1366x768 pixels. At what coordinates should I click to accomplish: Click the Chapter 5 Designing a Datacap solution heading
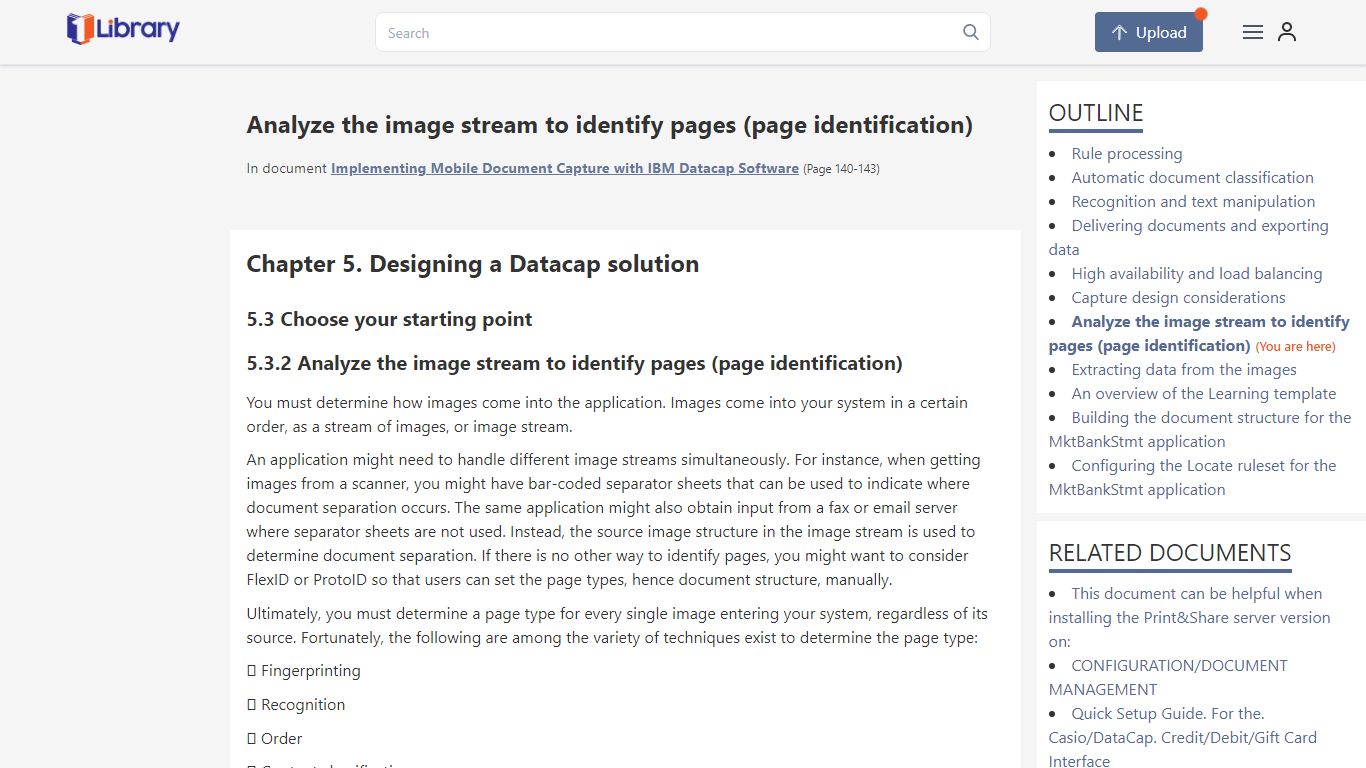click(473, 264)
